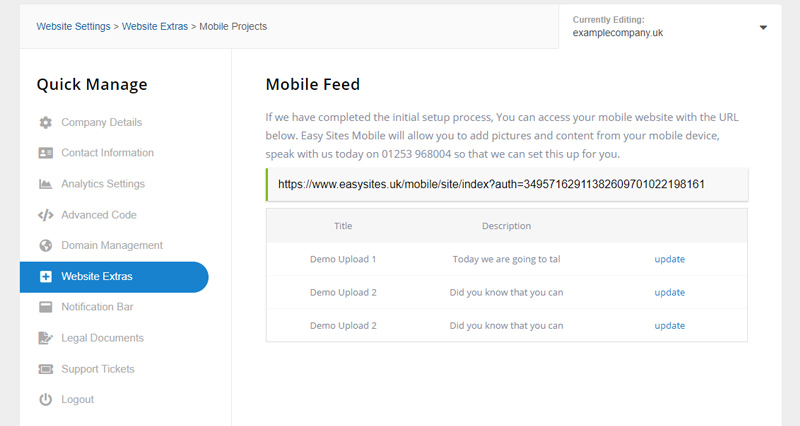This screenshot has height=426, width=800.
Task: Click the Advanced Code brackets icon
Action: (45, 215)
